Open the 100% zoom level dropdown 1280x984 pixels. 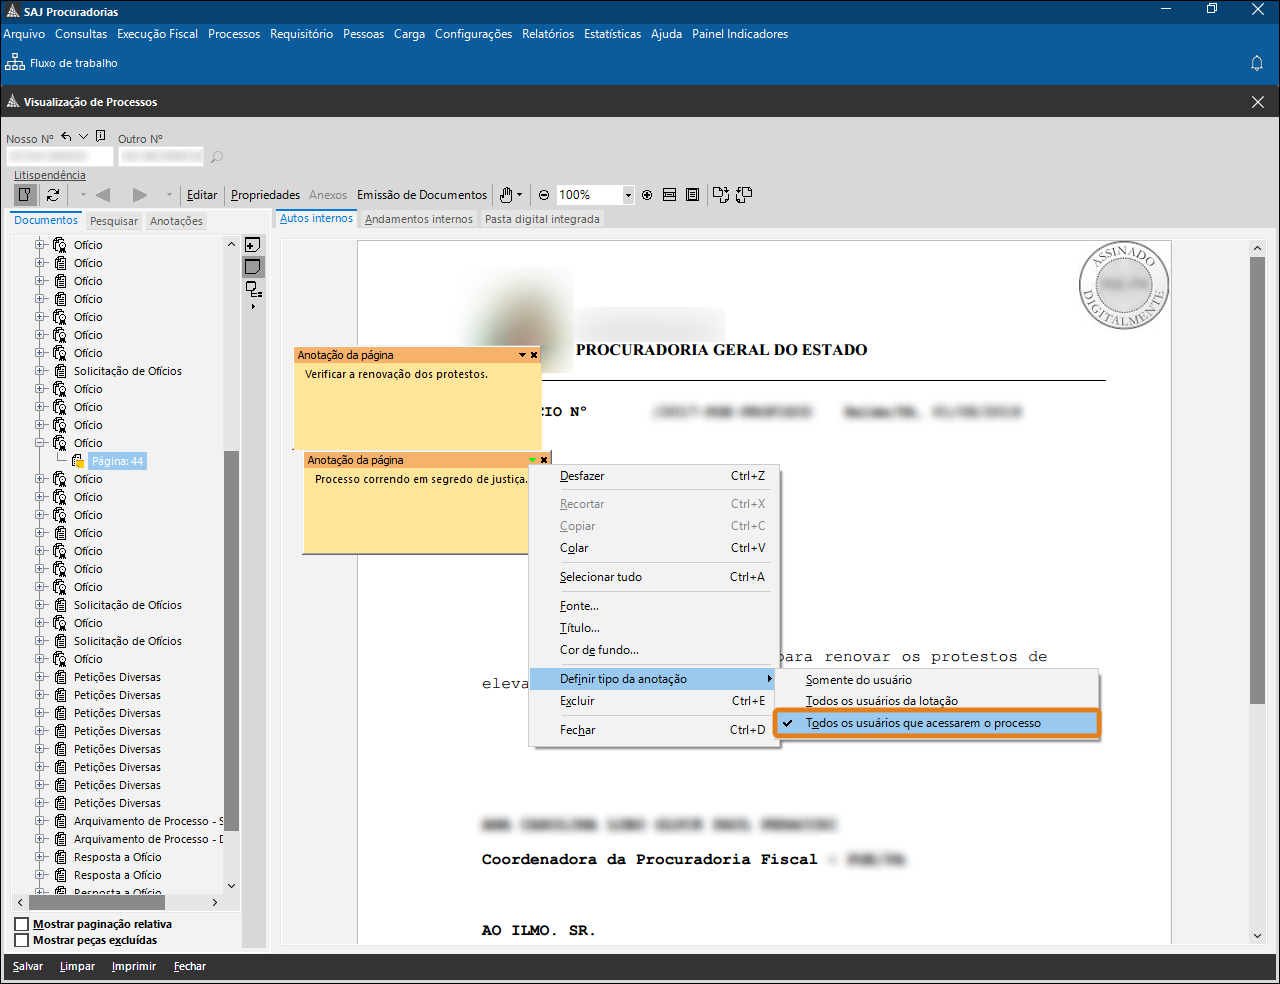(628, 195)
